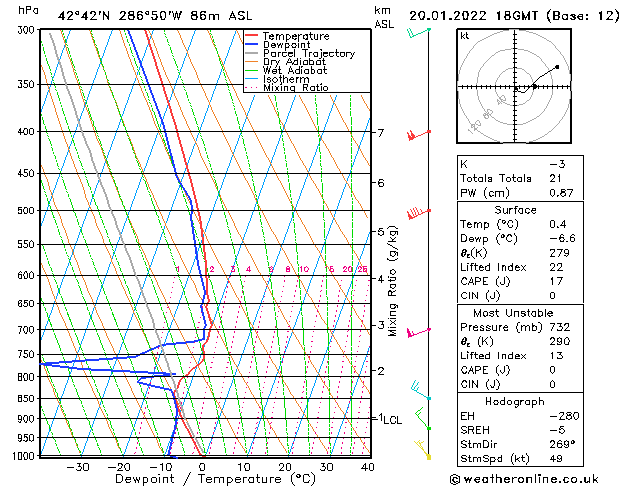Click the blue Dewpoint legend line

(251, 44)
